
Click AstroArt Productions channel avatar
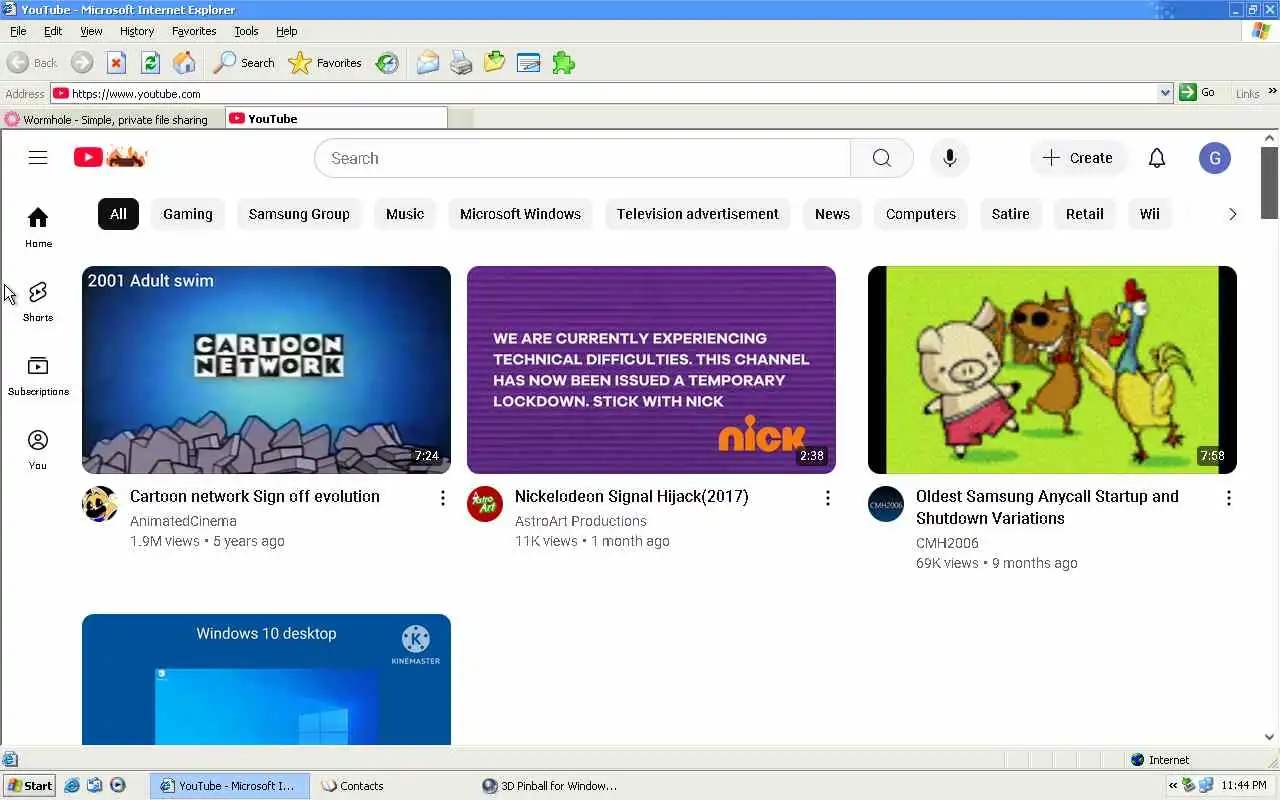485,504
